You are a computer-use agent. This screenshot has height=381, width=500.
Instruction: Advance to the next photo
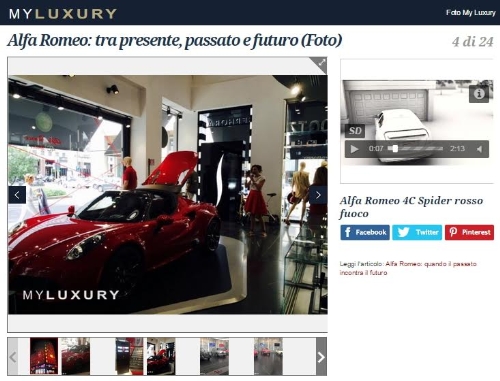318,195
